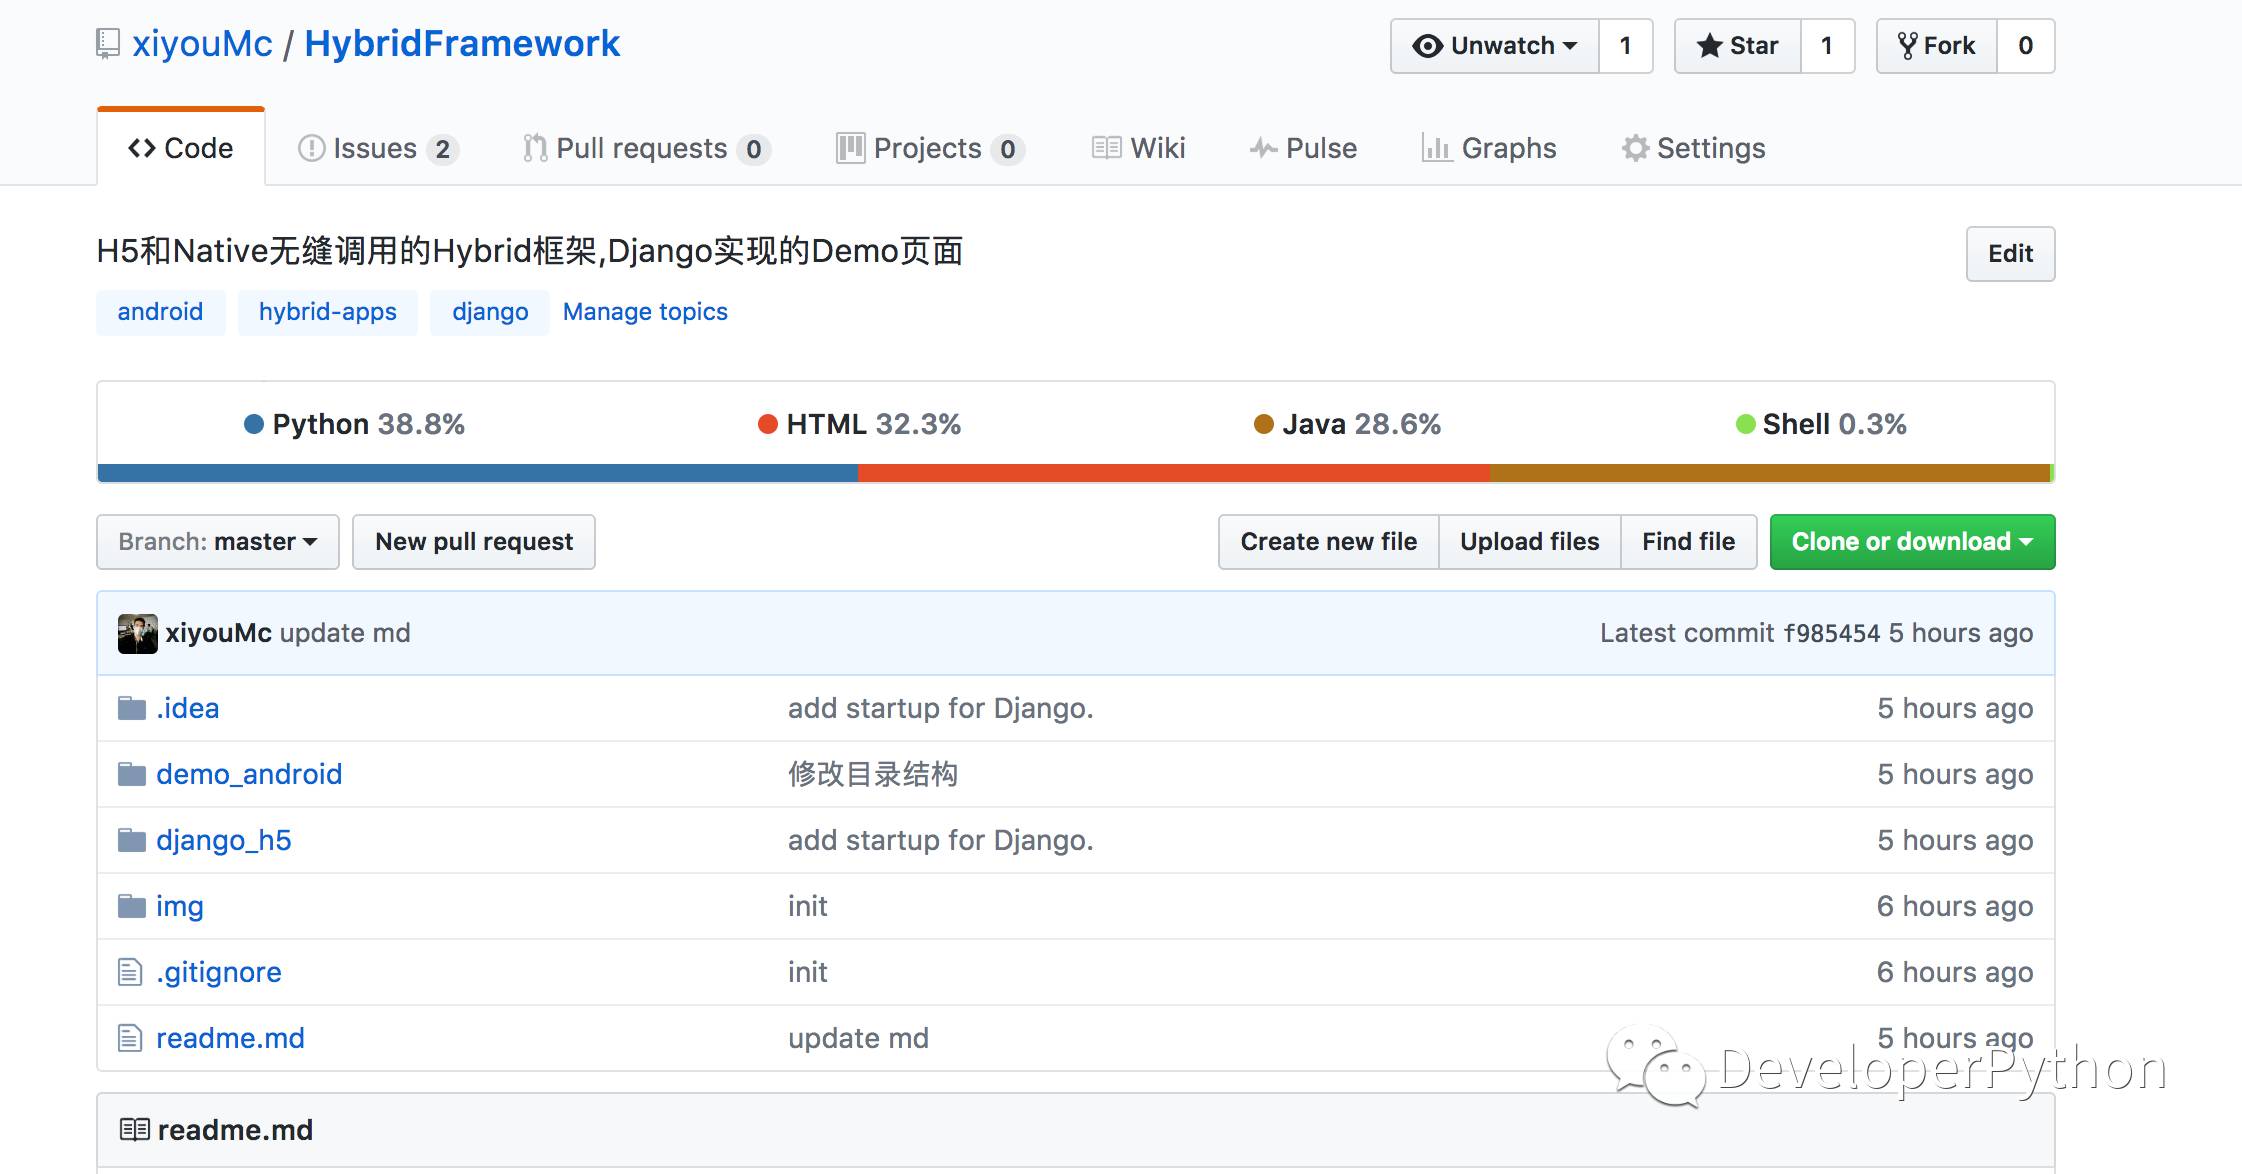Click xiyouMc's avatar in latest commit bar
Screen dimensions: 2242x1174
[138, 634]
